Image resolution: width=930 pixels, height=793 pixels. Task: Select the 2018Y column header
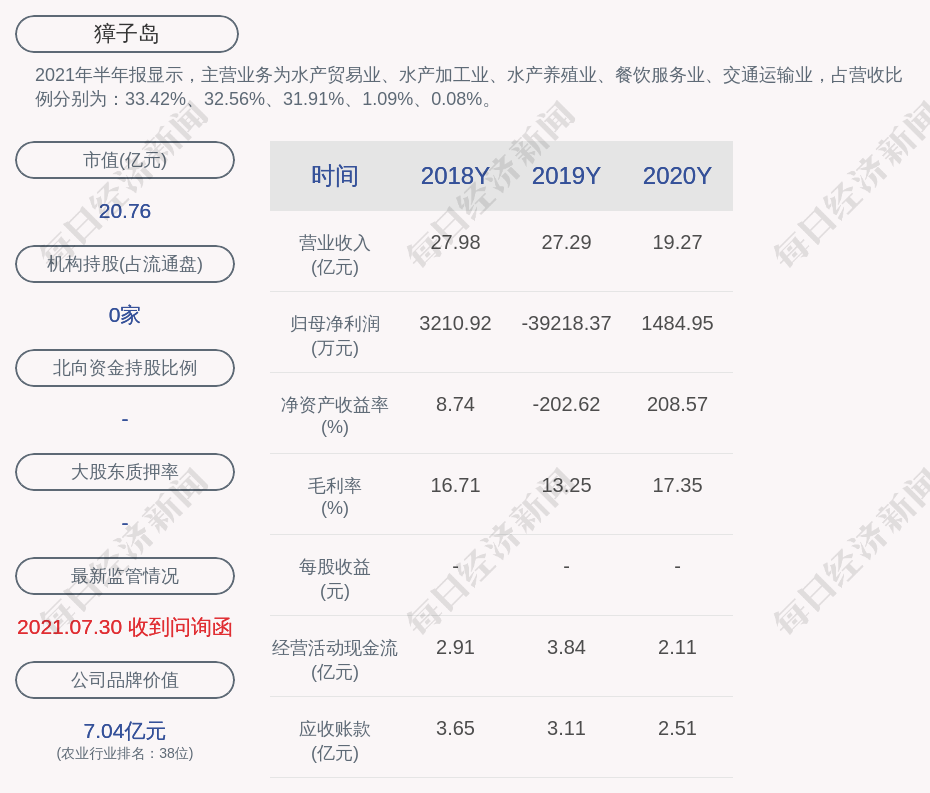coord(455,176)
